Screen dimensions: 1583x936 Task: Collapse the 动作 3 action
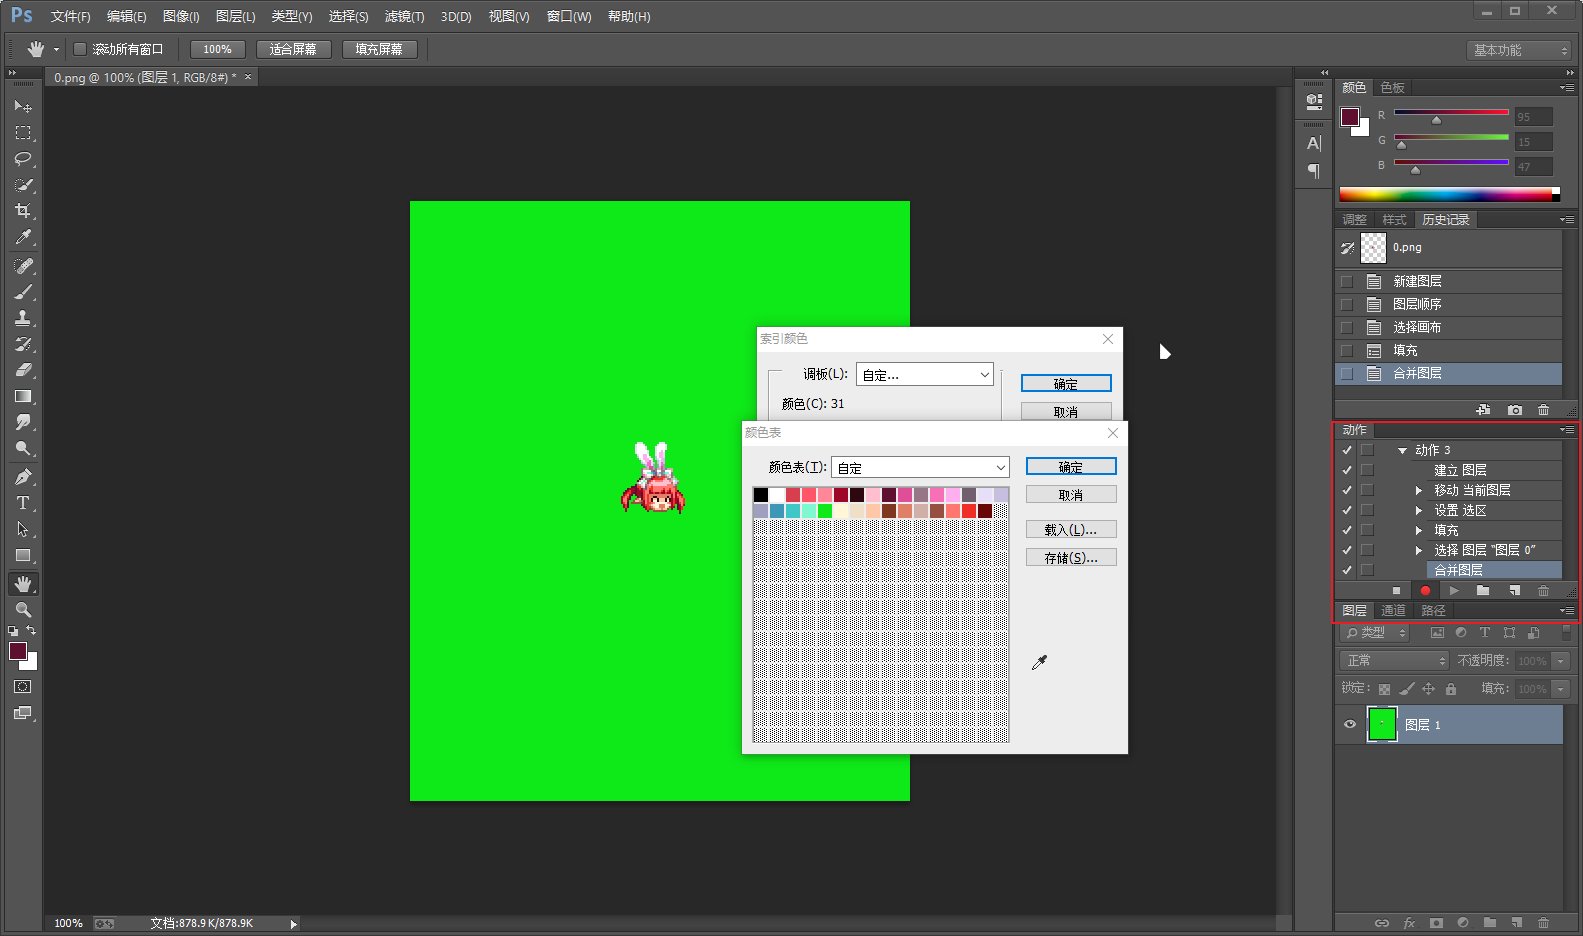point(1402,451)
